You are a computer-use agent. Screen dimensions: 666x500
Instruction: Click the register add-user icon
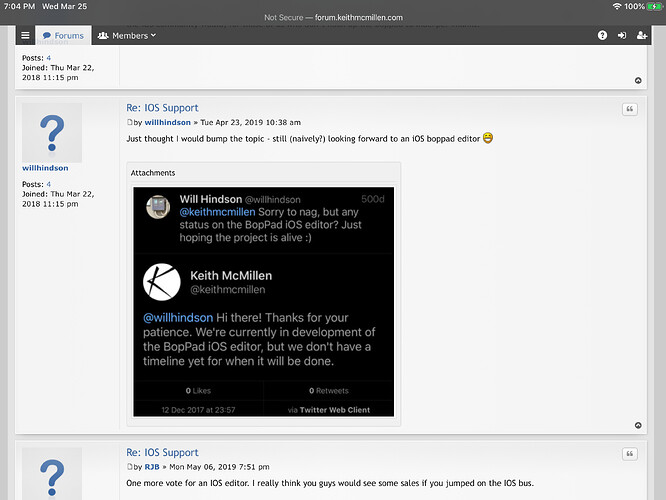pyautogui.click(x=641, y=35)
